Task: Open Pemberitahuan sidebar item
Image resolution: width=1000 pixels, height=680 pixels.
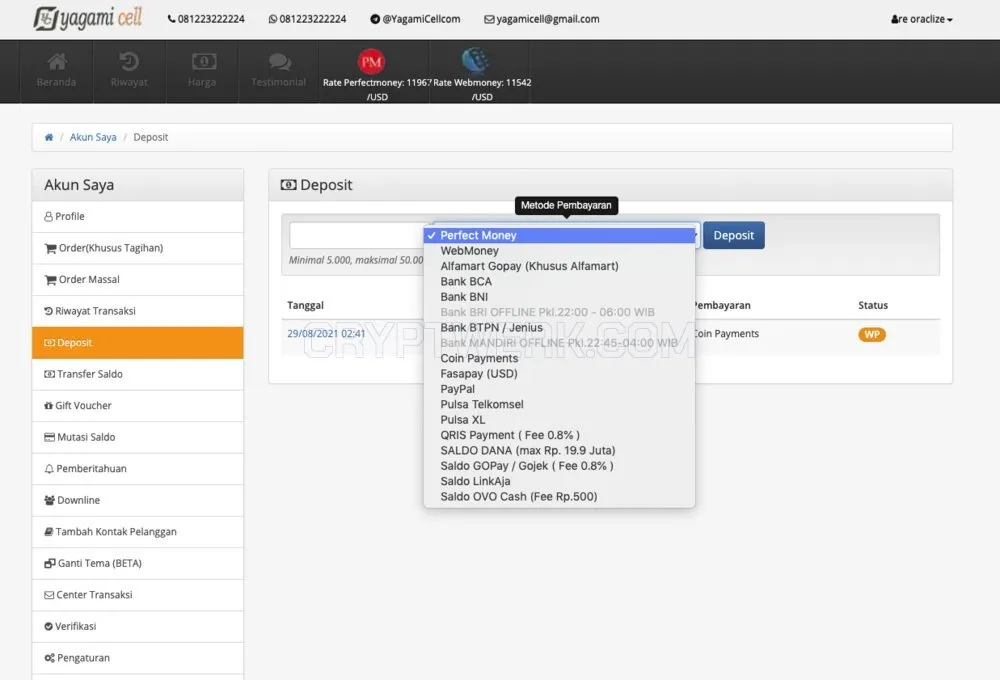Action: (x=138, y=469)
